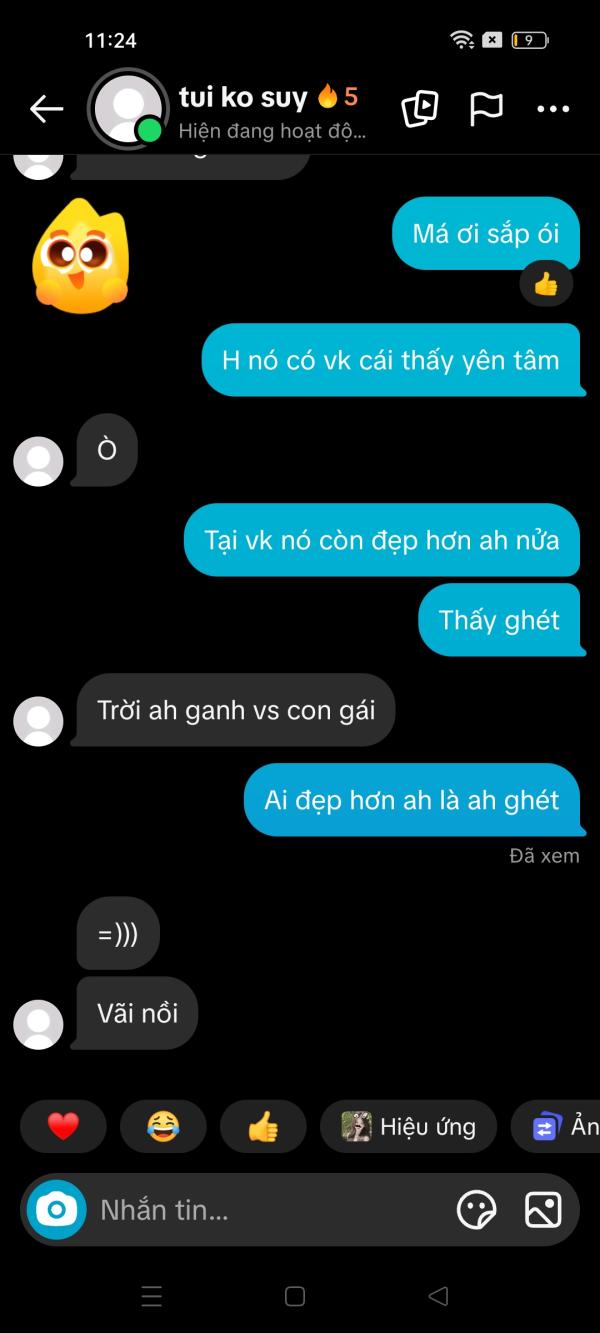Tap the partially visible Ản chip
This screenshot has height=1333, width=600.
click(556, 1127)
